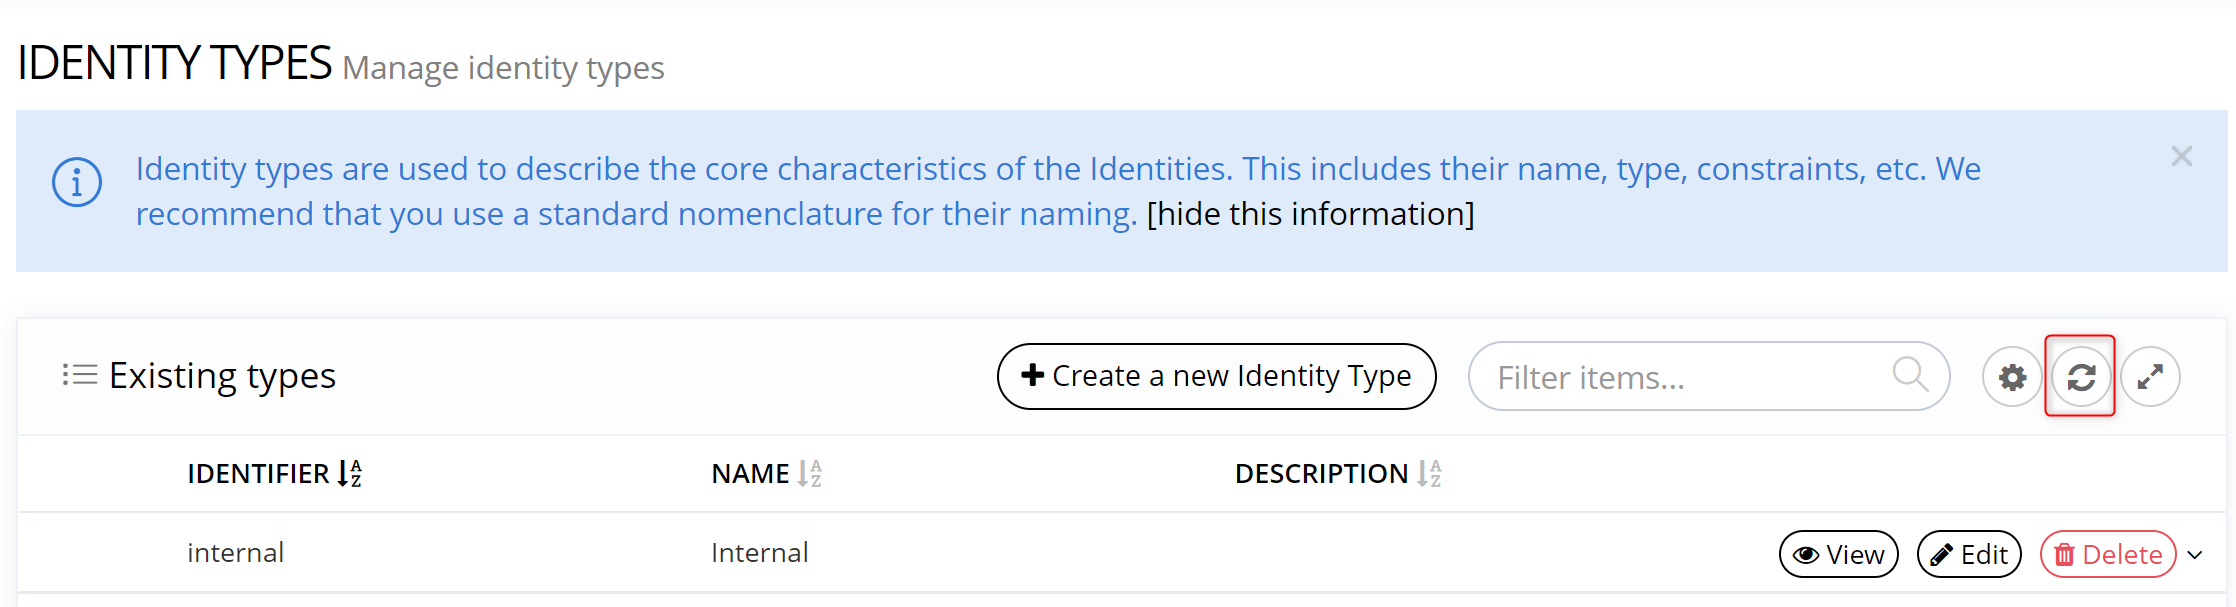2236x607 pixels.
Task: Create a new Identity Type
Action: (1216, 376)
